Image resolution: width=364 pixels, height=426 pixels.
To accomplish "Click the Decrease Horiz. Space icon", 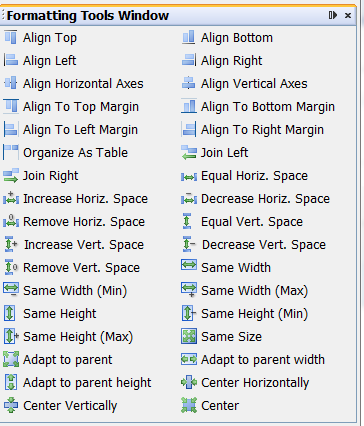I will pyautogui.click(x=189, y=198).
